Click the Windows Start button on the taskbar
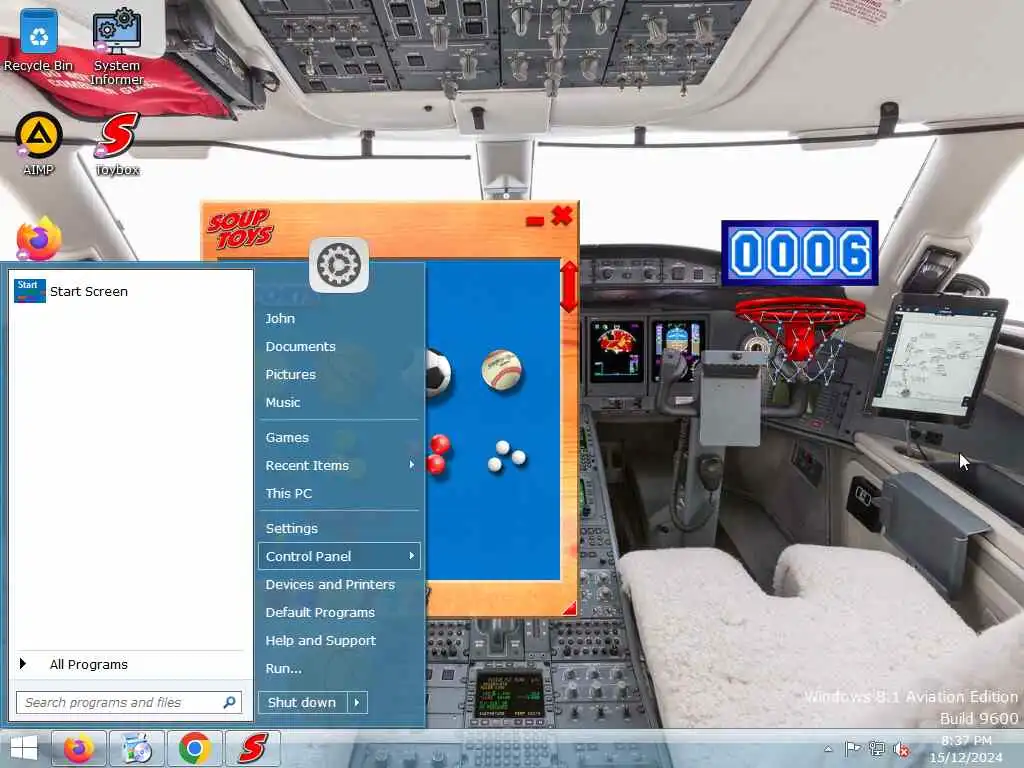 (24, 748)
